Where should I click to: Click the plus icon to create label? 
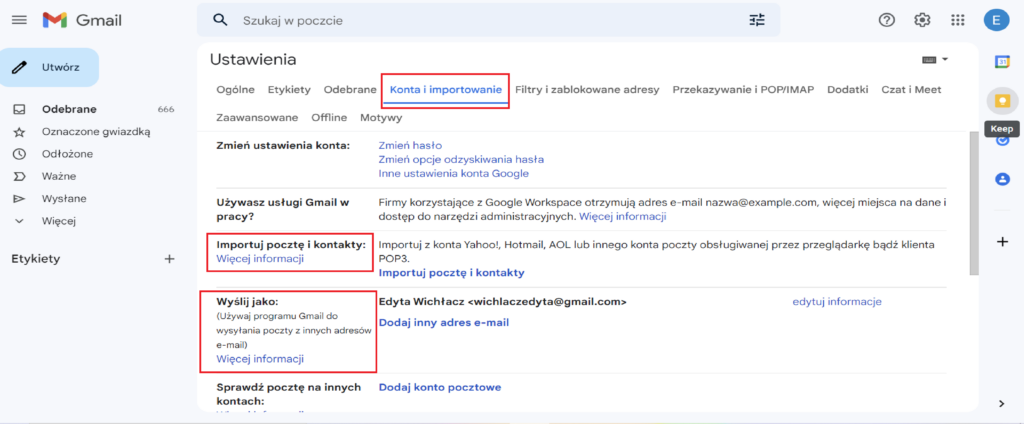[x=169, y=259]
